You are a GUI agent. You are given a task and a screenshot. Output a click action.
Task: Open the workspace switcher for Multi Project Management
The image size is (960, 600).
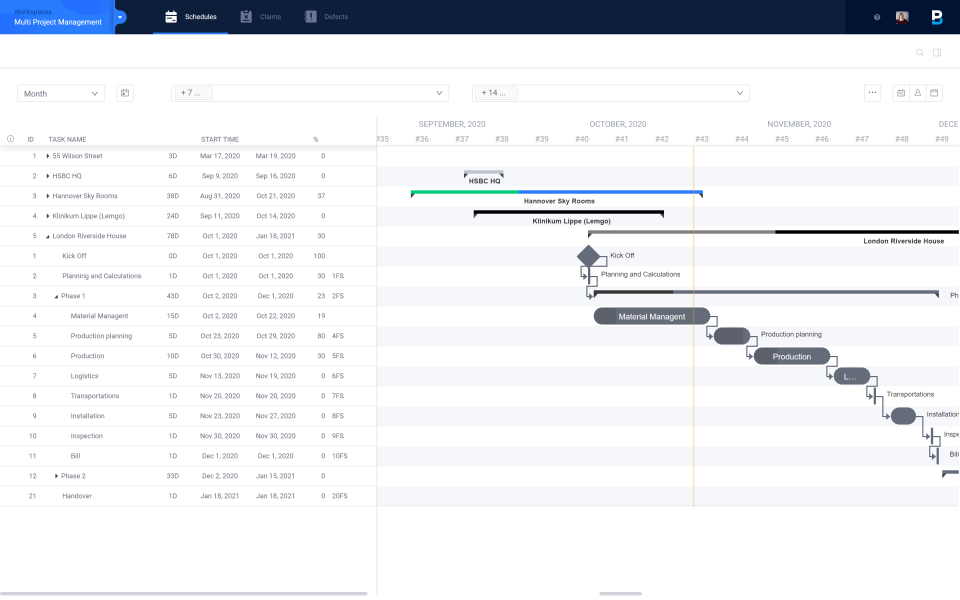pos(120,16)
